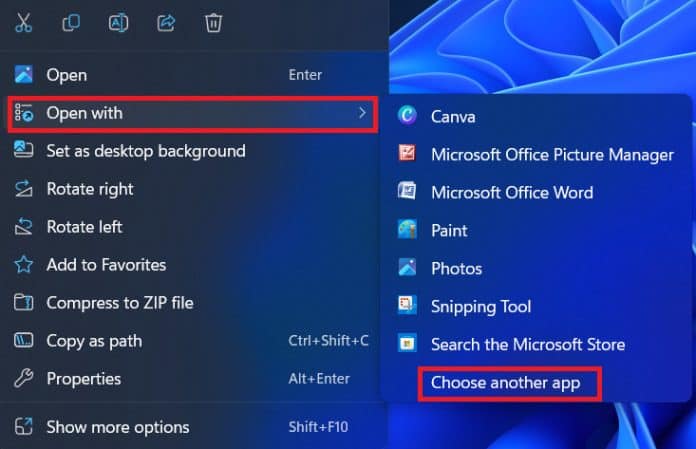Click Open in the context menu
This screenshot has height=449, width=696.
pos(66,75)
